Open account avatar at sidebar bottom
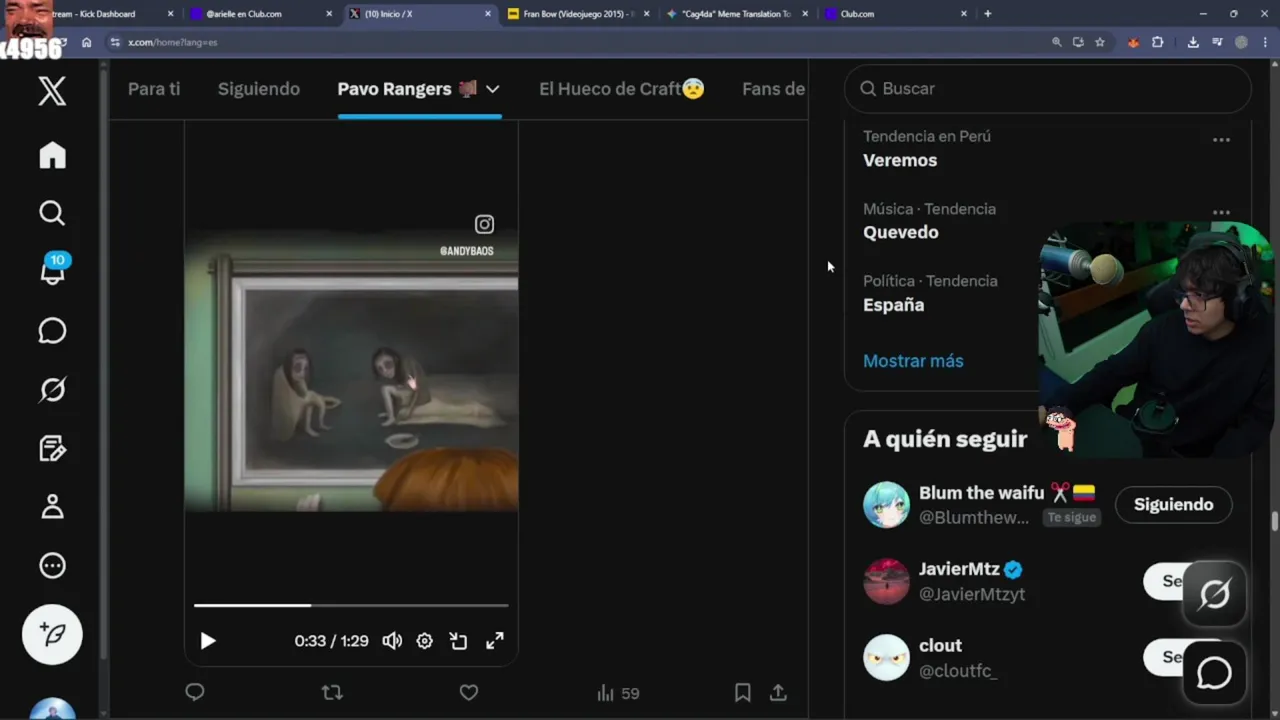The image size is (1280, 720). point(52,708)
